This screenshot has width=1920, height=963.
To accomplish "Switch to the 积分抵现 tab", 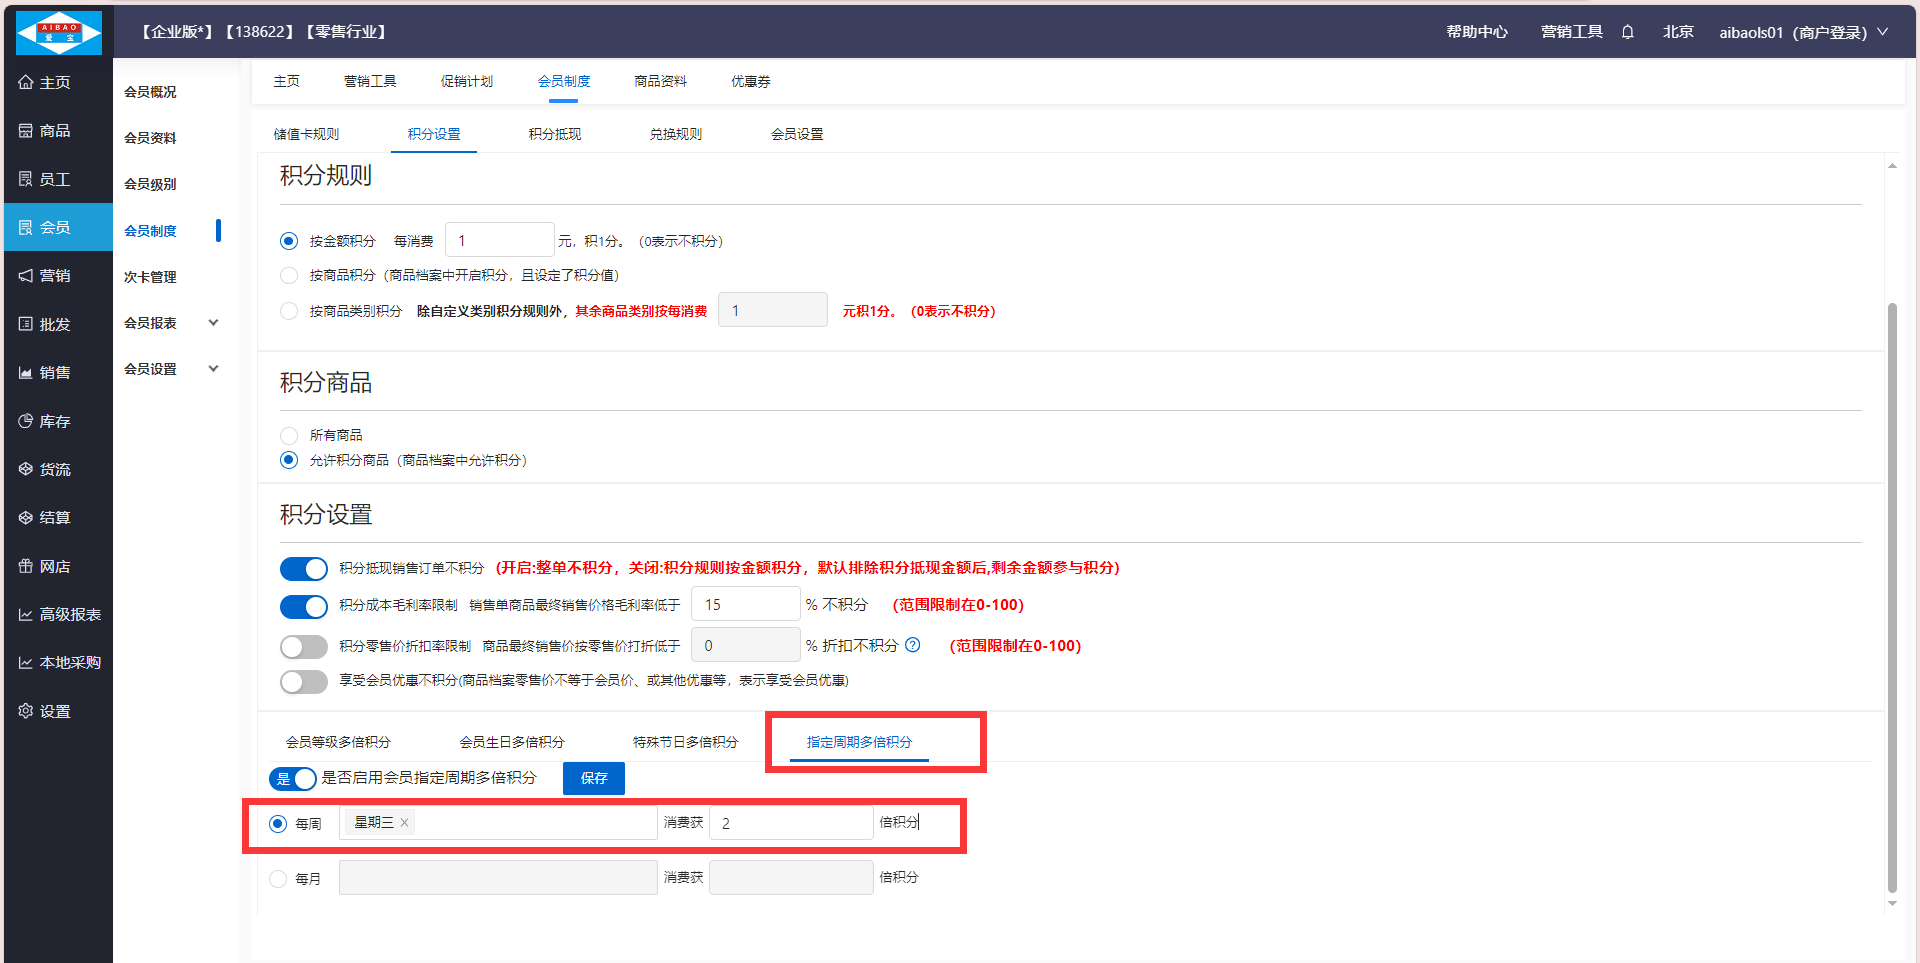I will (554, 134).
